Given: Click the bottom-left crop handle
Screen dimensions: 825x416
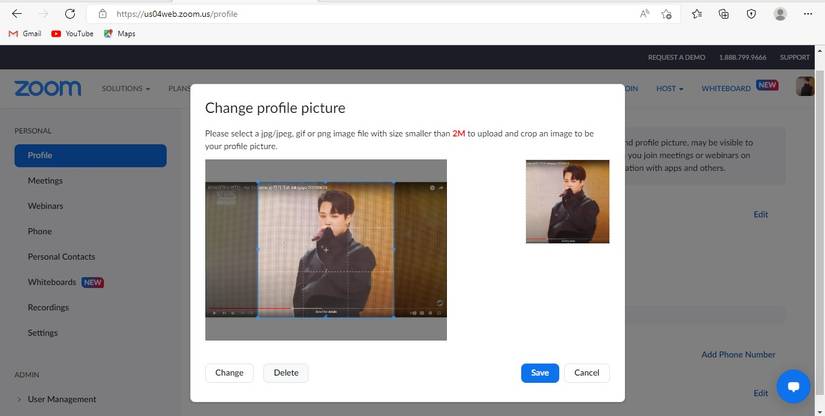Looking at the screenshot, I should [258, 317].
